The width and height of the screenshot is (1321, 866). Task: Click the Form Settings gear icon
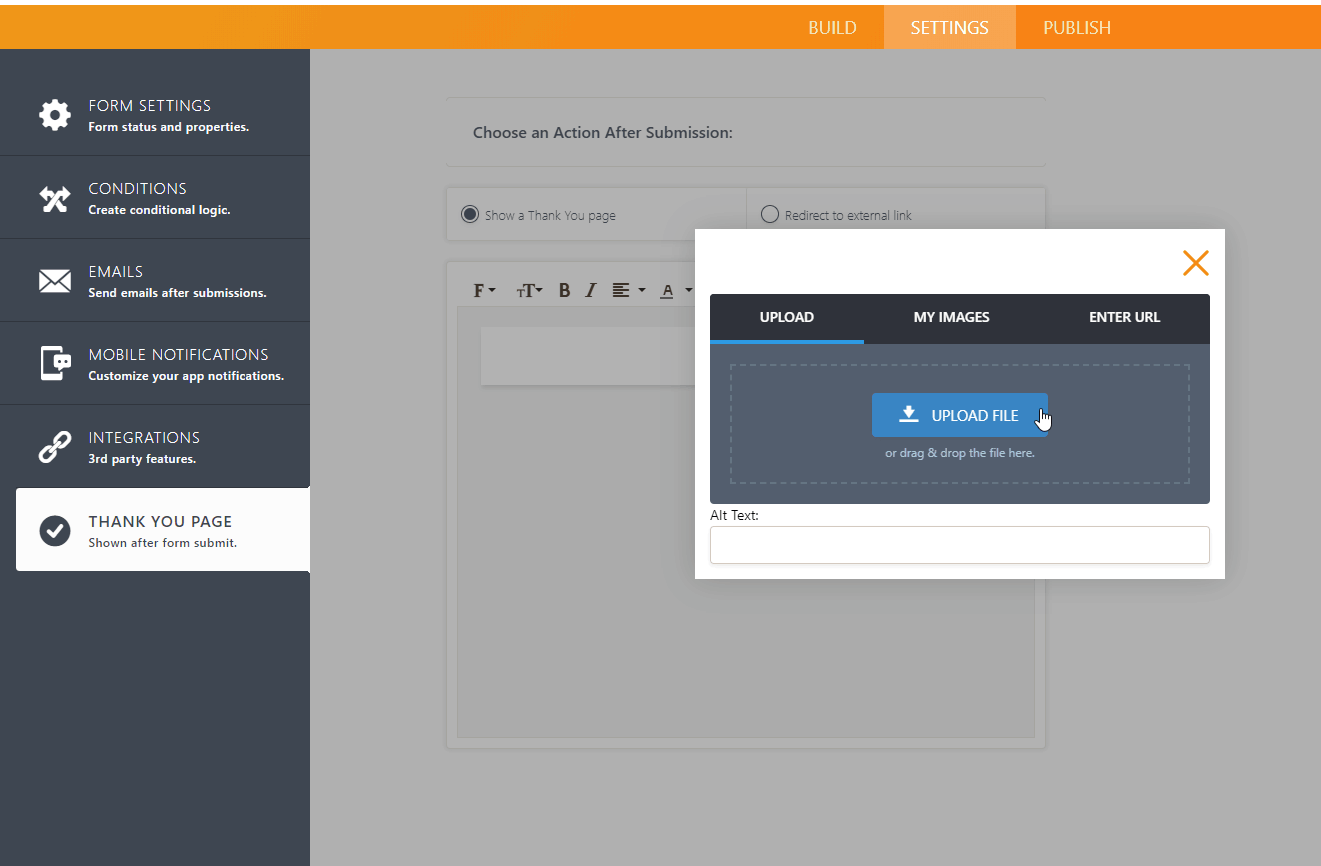(55, 115)
